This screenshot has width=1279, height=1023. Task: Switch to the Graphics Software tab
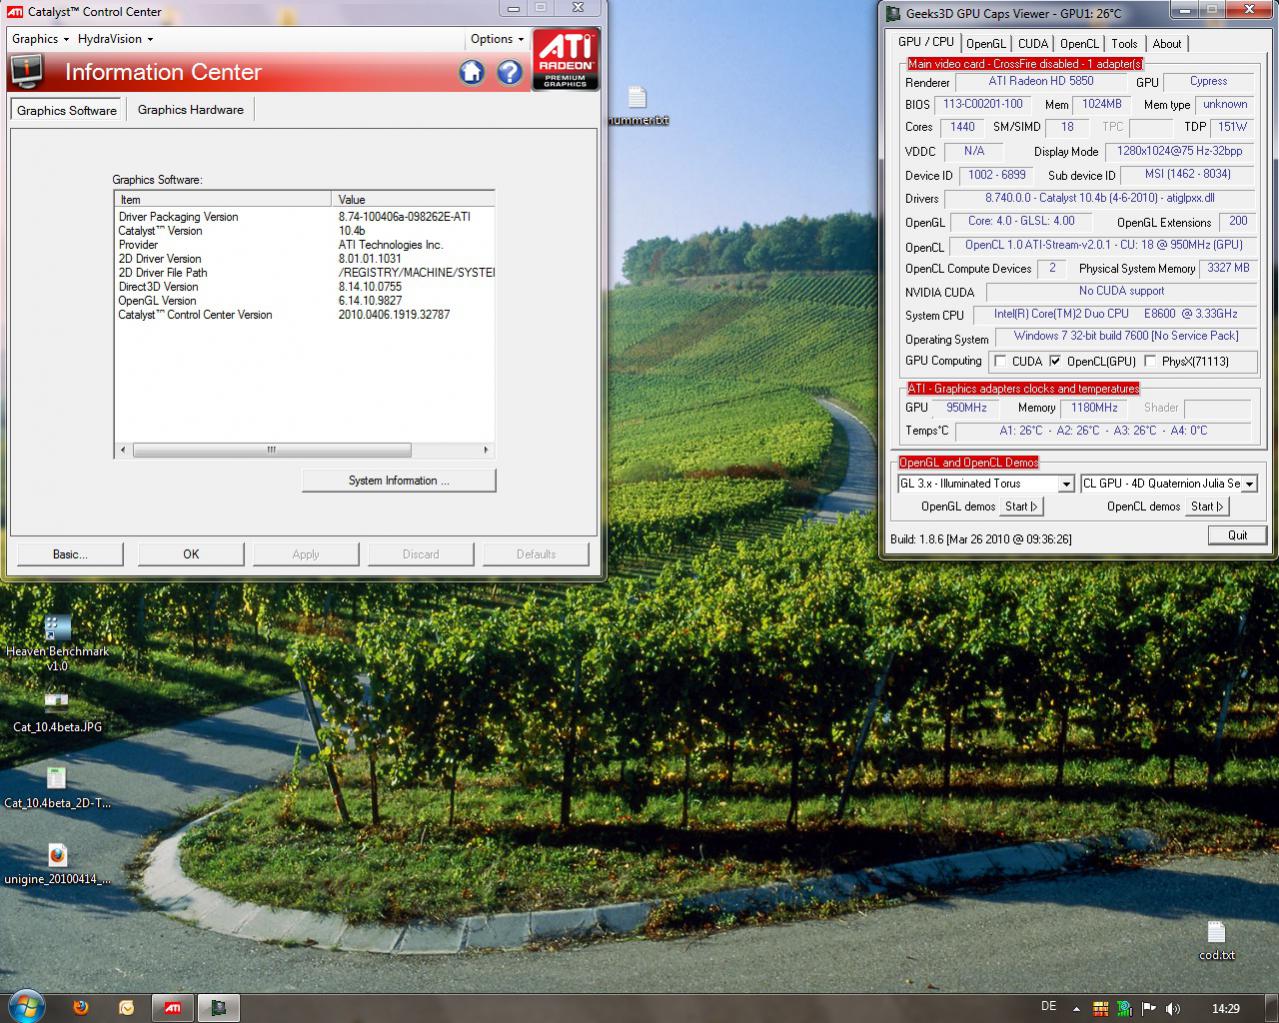(x=67, y=110)
